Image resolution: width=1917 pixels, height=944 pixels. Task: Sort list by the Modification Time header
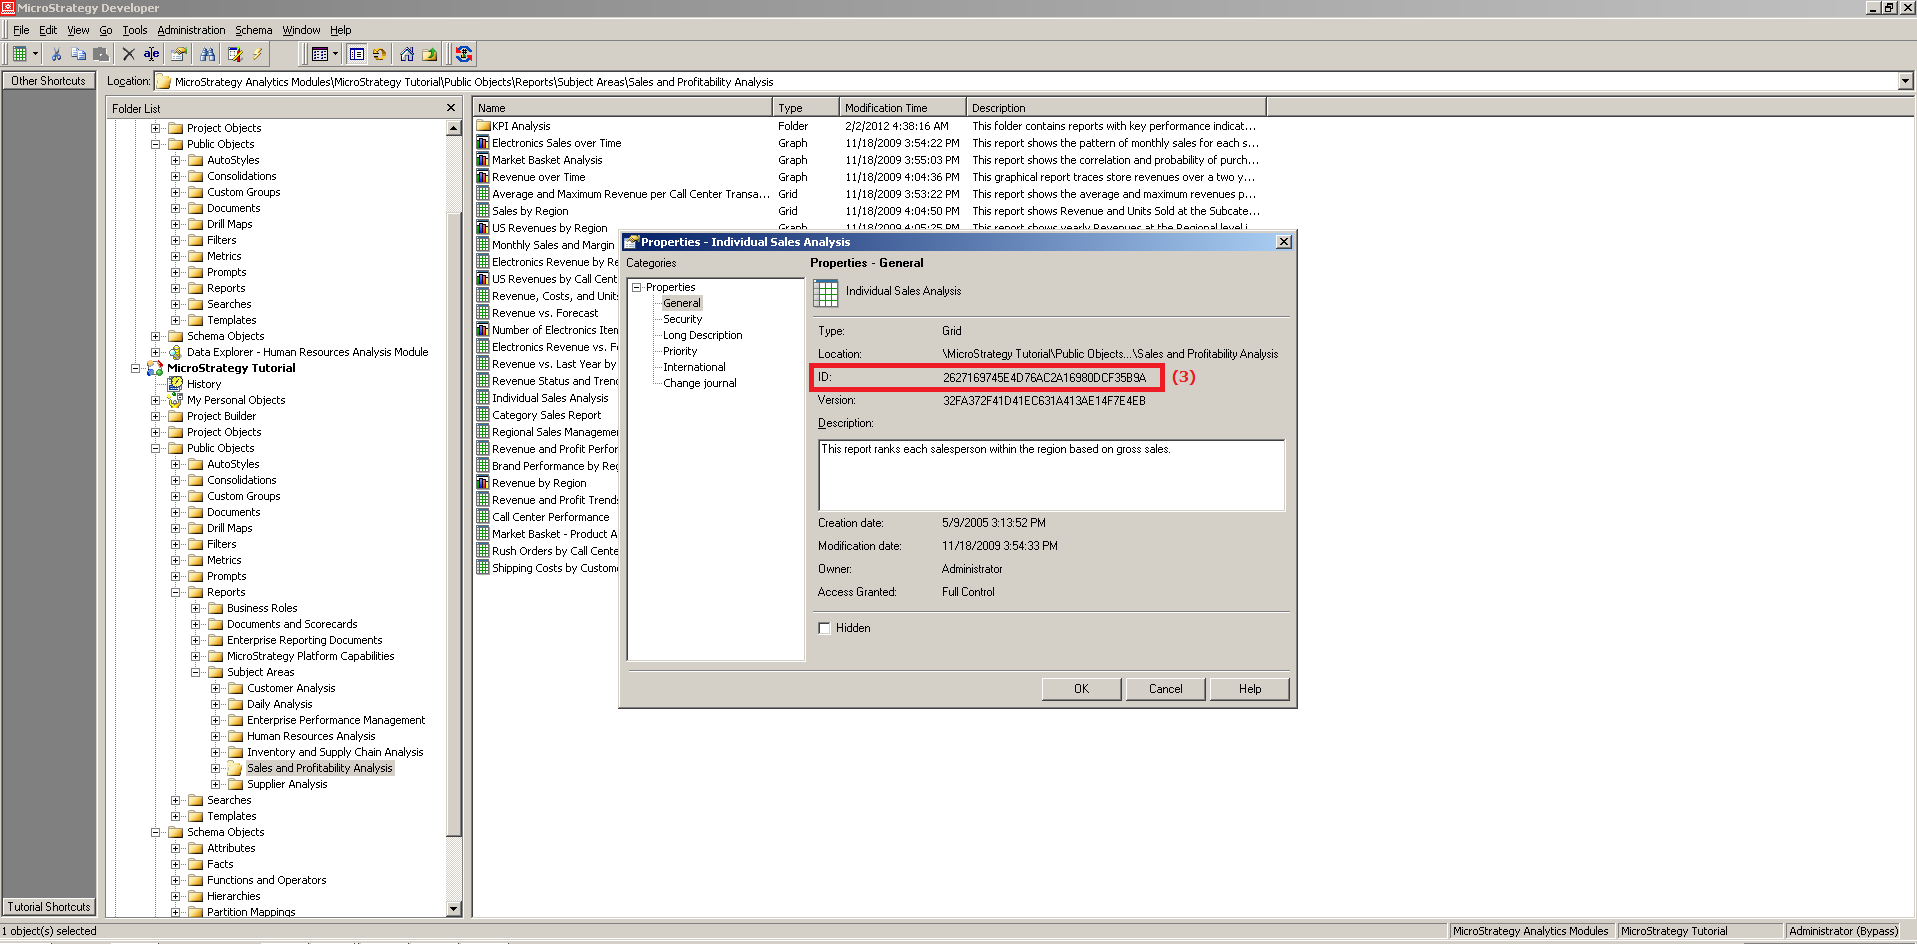pyautogui.click(x=902, y=107)
